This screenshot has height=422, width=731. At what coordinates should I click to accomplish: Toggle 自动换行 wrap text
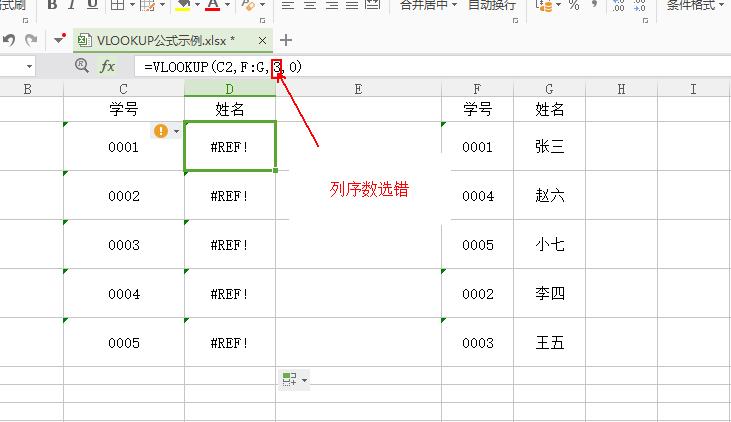(492, 5)
